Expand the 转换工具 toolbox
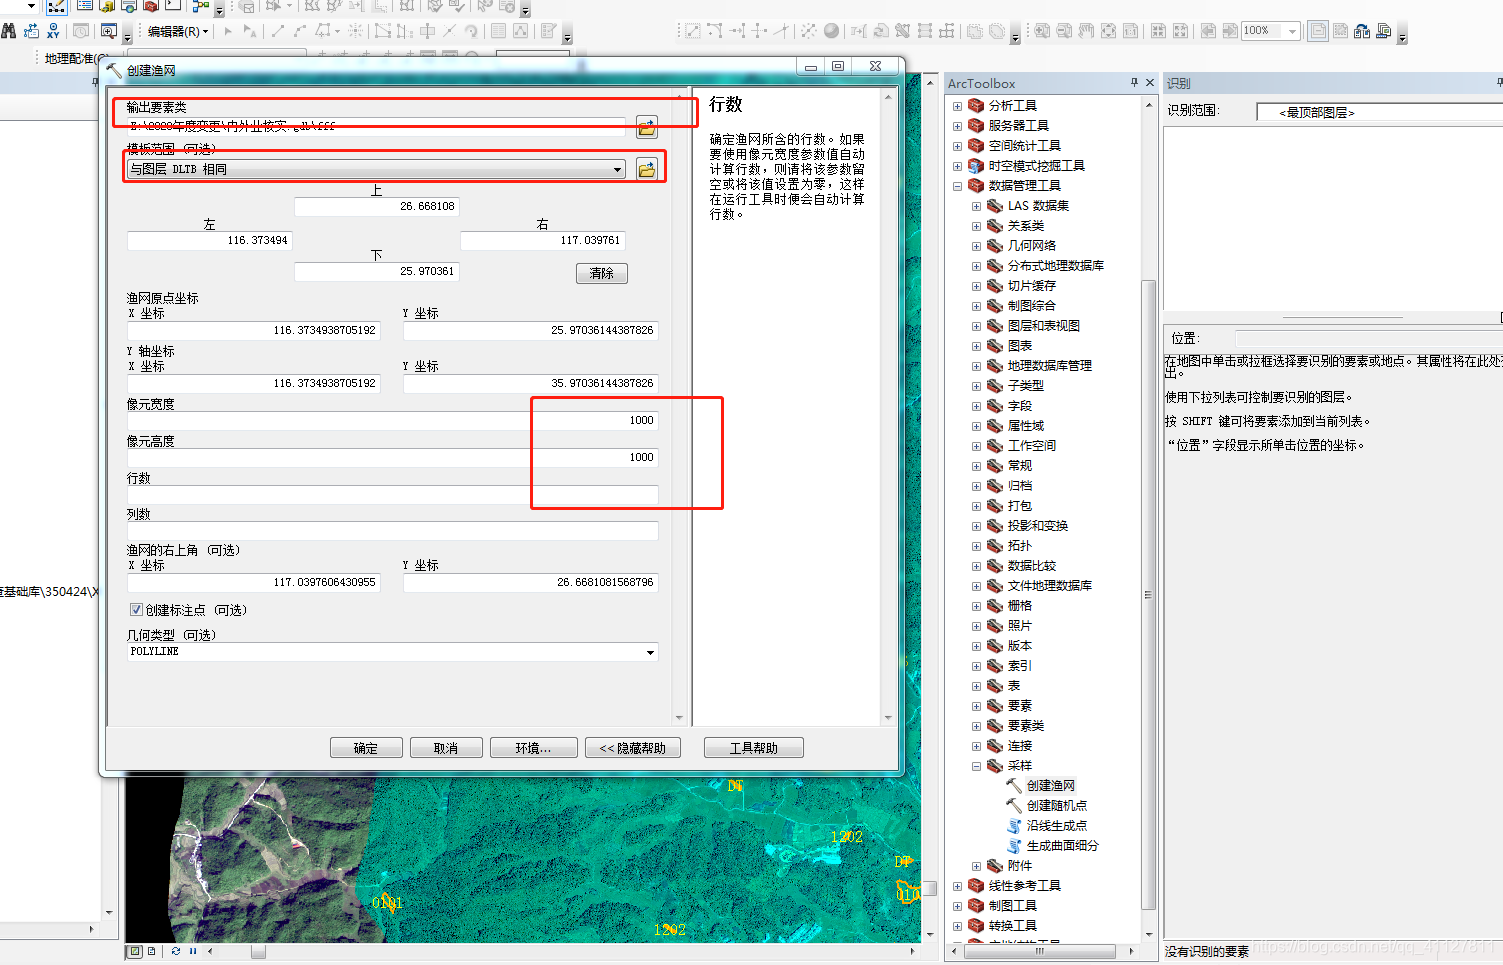 click(x=957, y=926)
